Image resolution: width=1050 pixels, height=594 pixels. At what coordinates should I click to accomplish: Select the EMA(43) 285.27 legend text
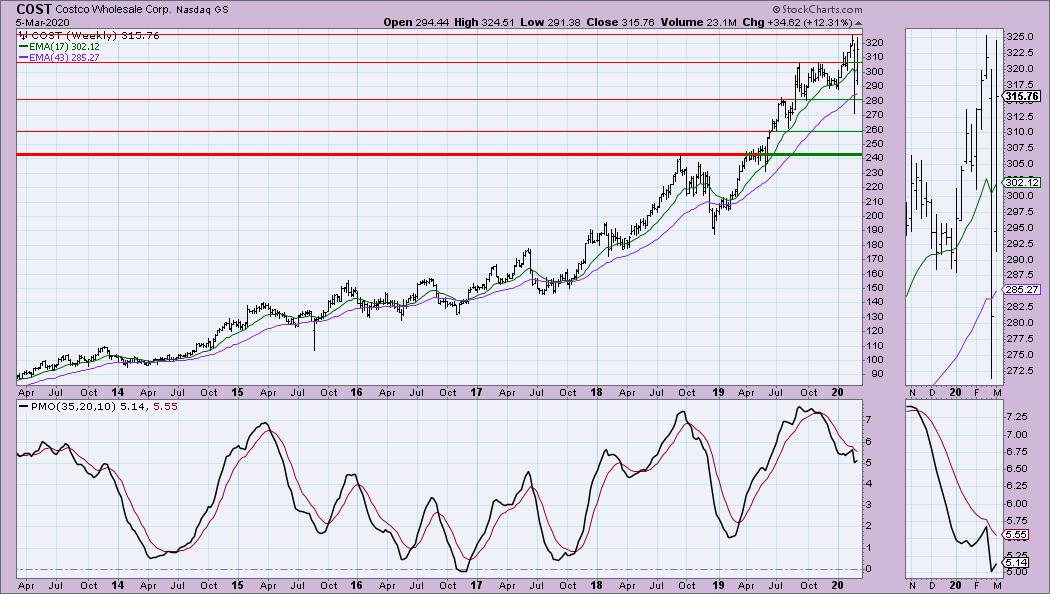64,58
